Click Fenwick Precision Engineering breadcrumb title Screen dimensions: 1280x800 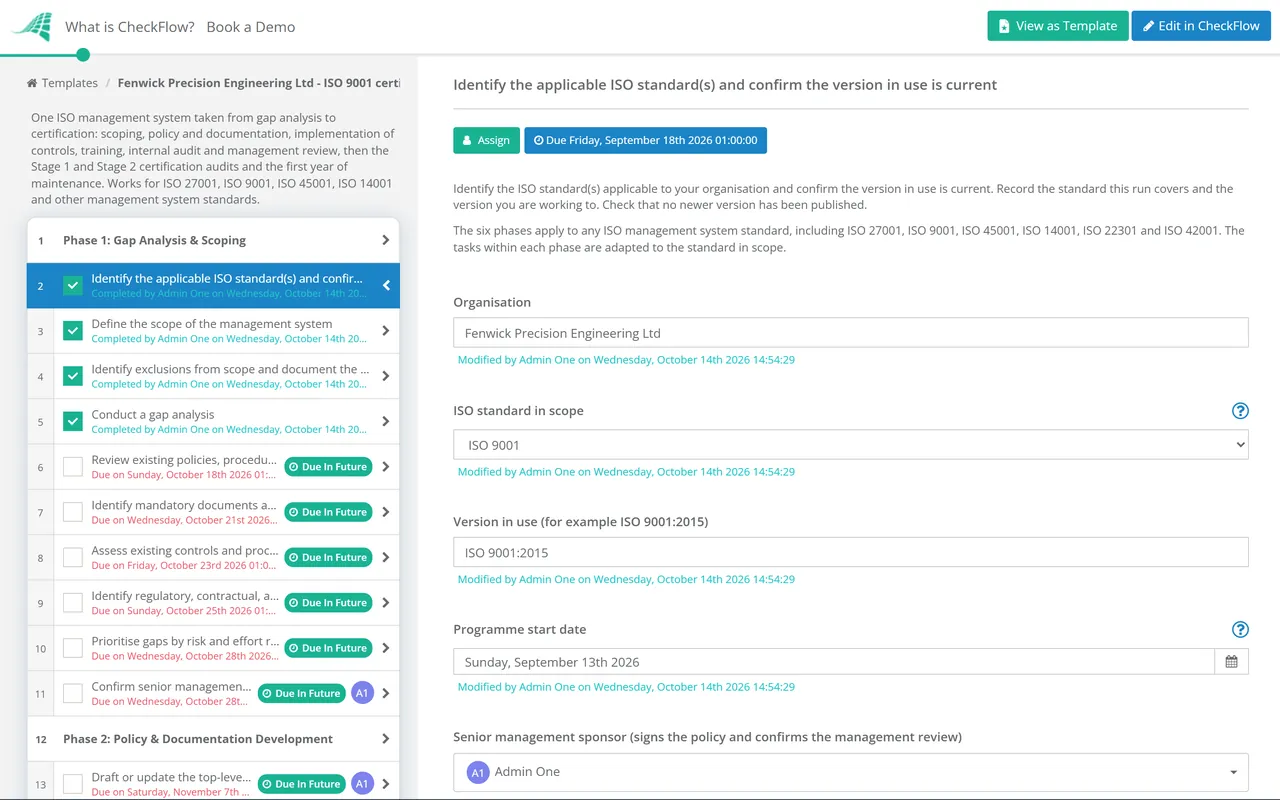259,83
